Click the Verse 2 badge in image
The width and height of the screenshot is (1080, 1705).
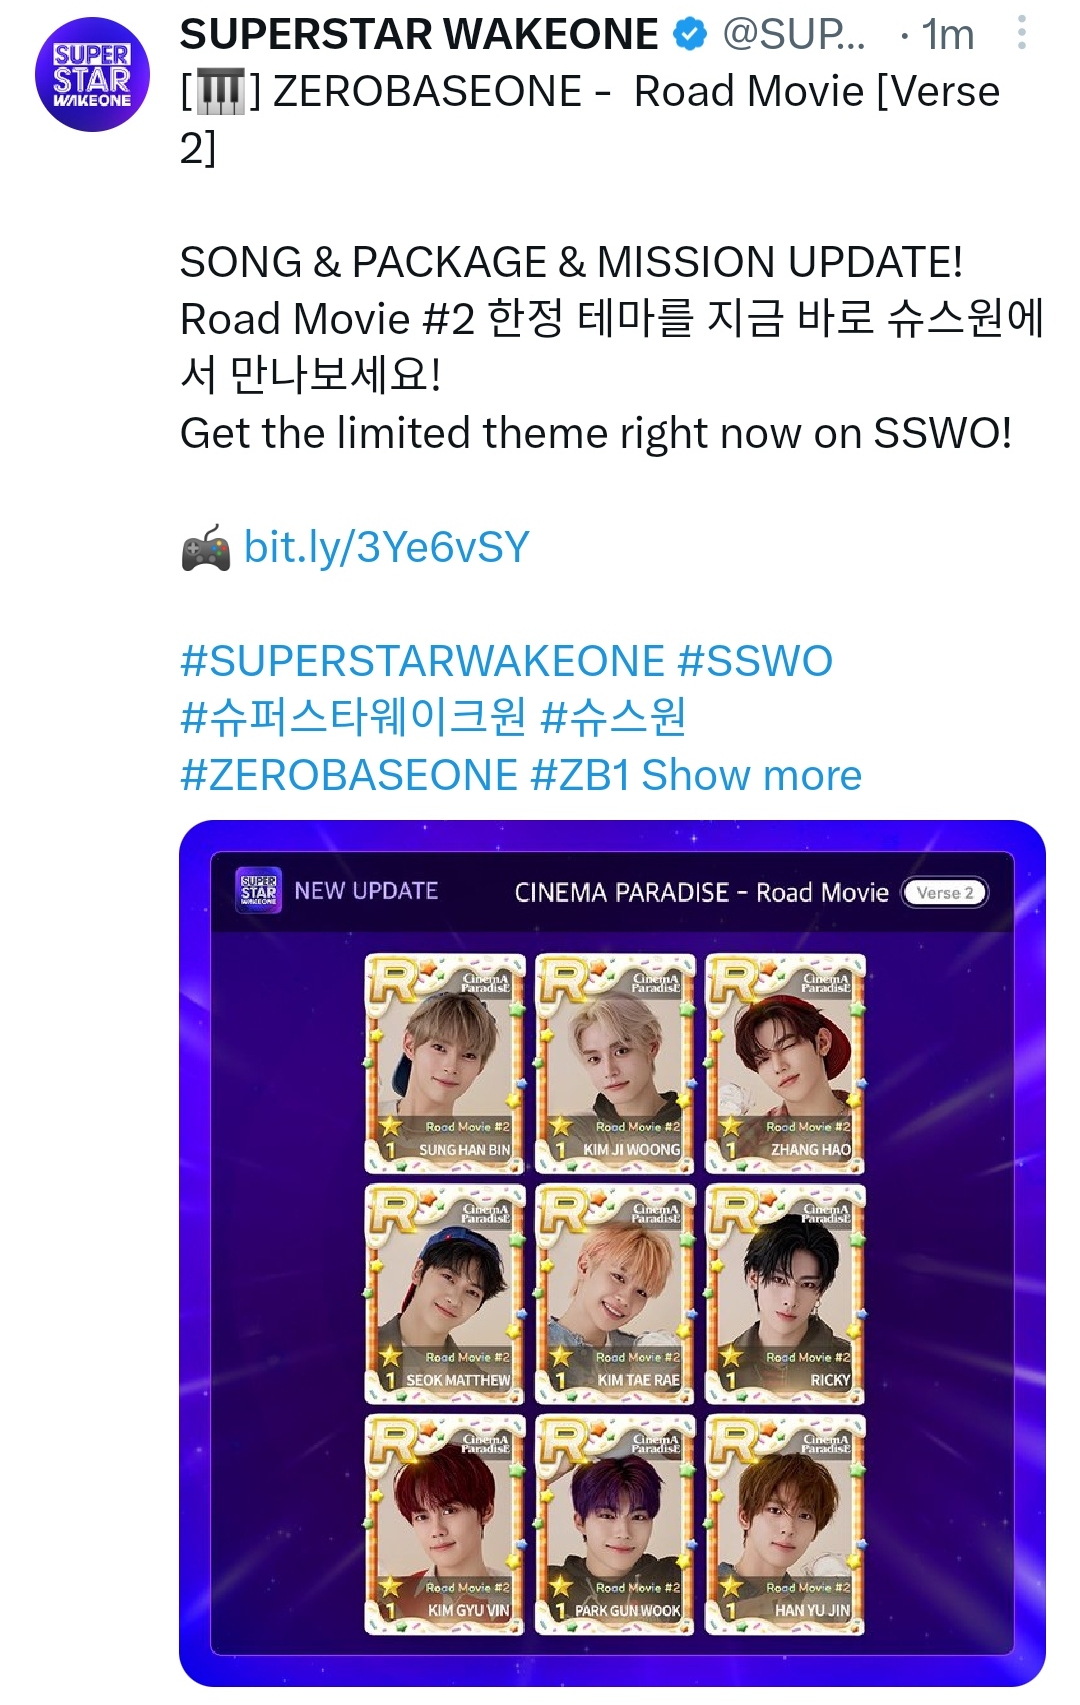click(945, 892)
